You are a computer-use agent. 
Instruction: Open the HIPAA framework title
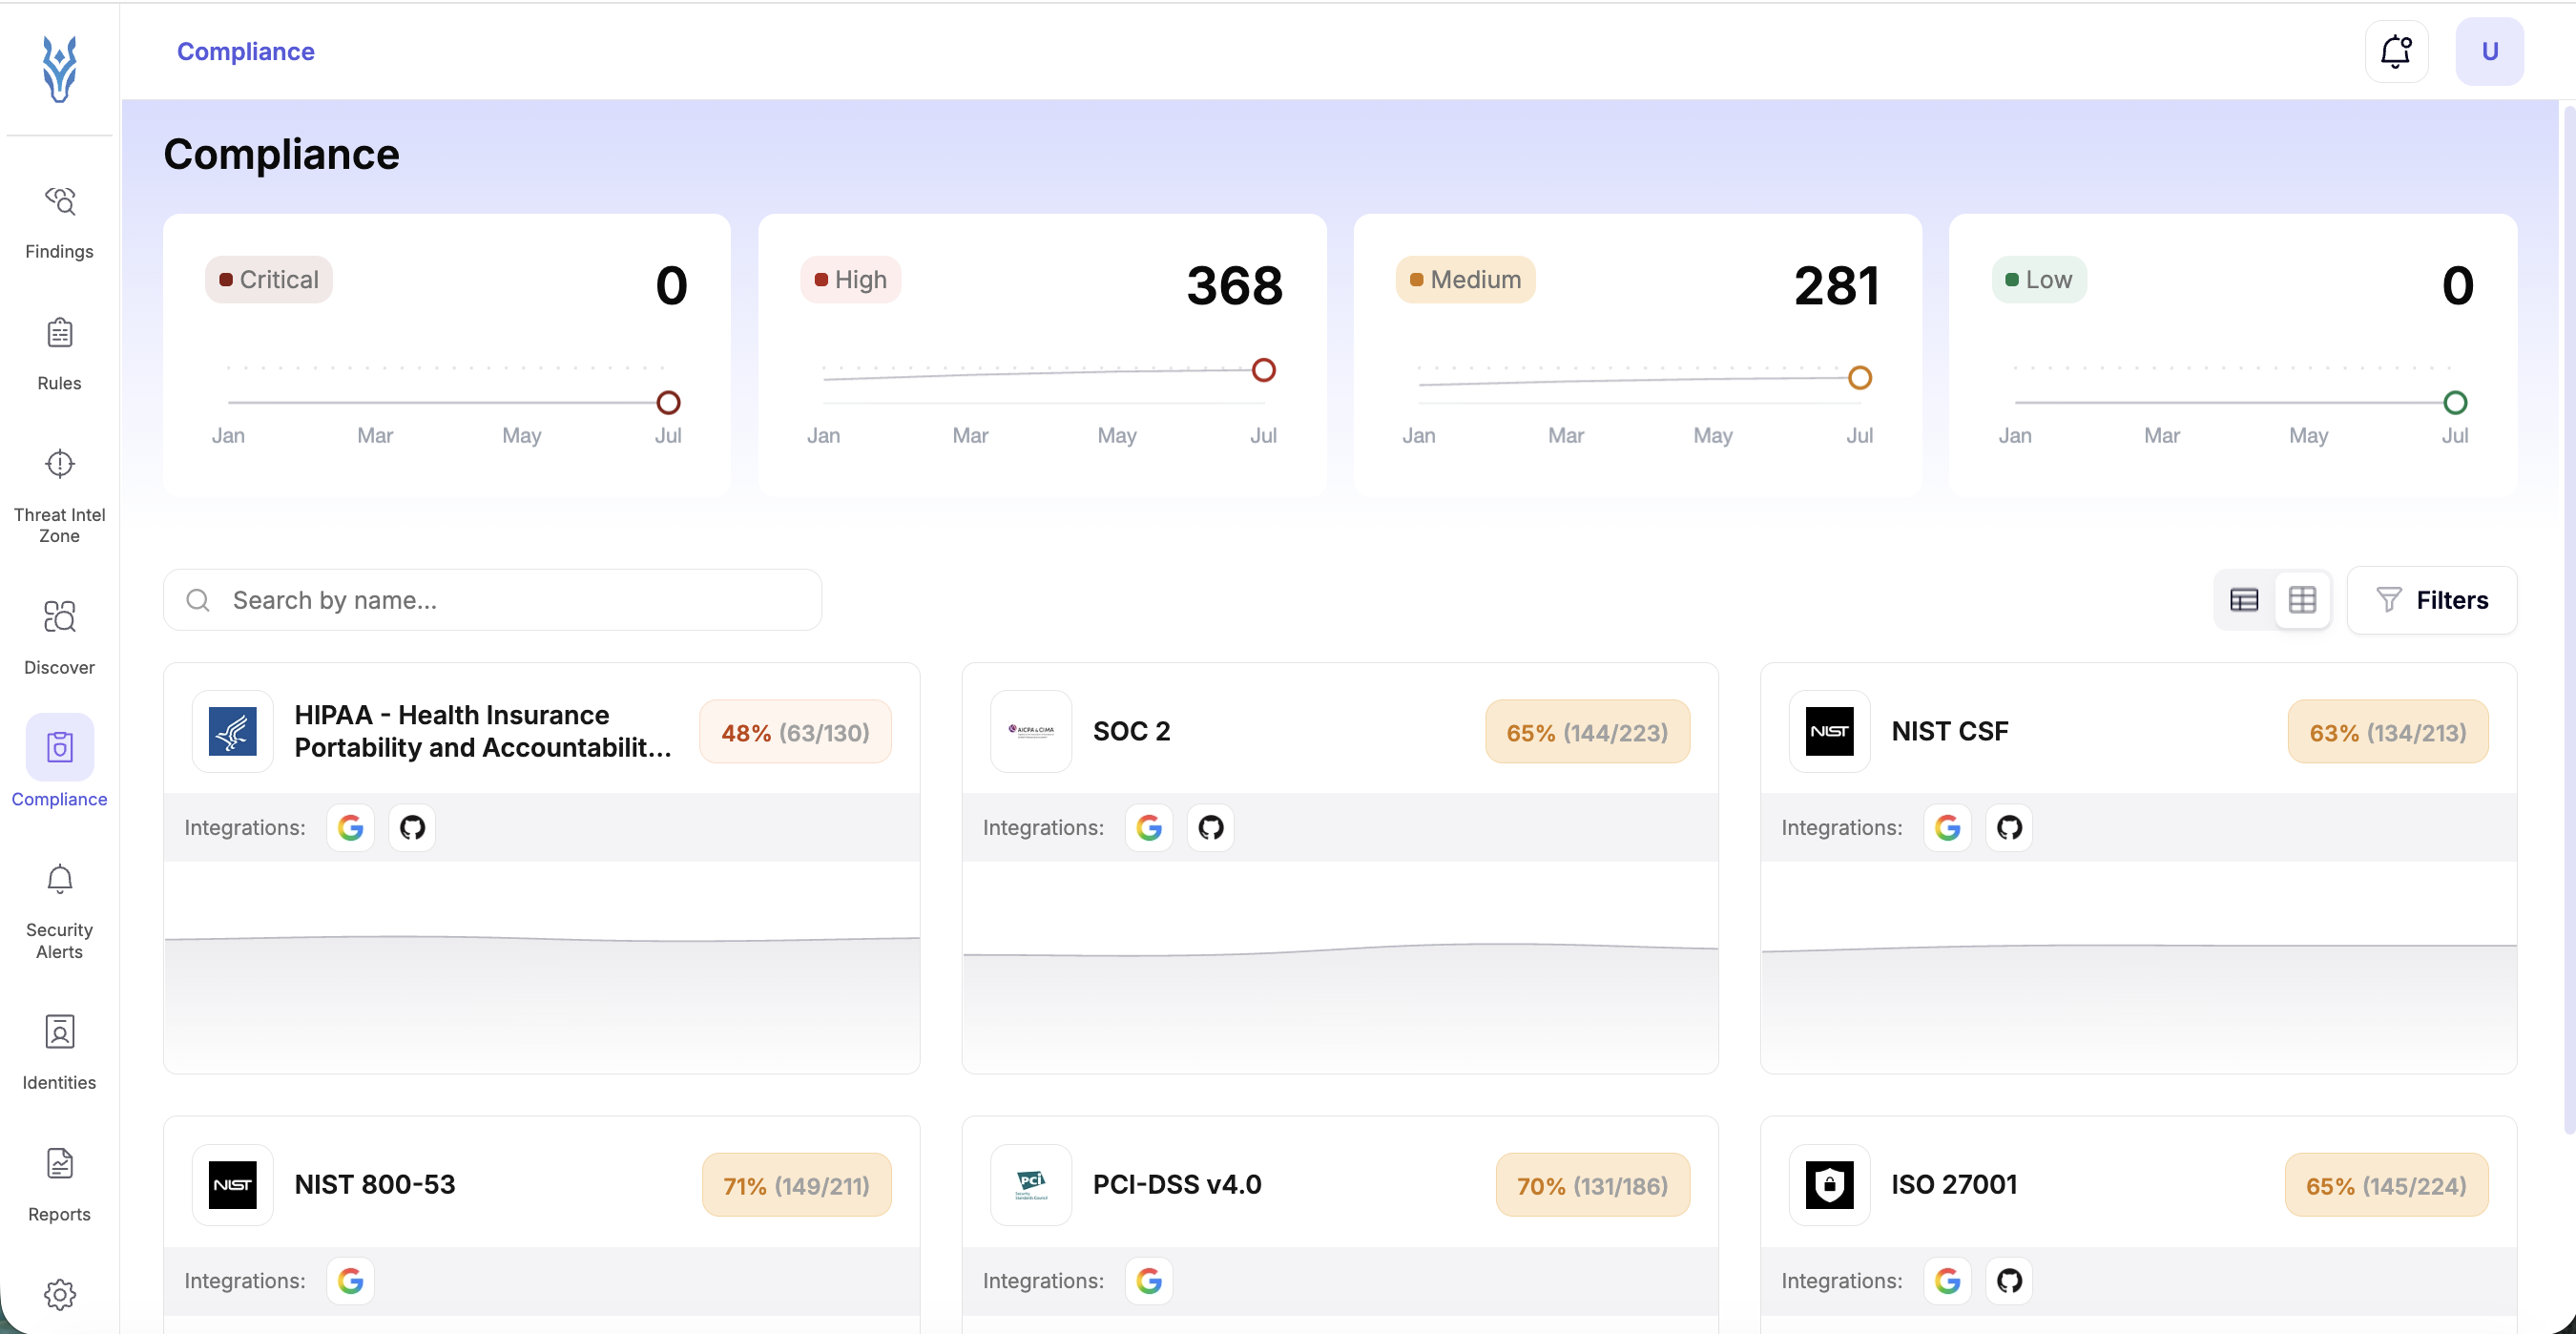483,731
